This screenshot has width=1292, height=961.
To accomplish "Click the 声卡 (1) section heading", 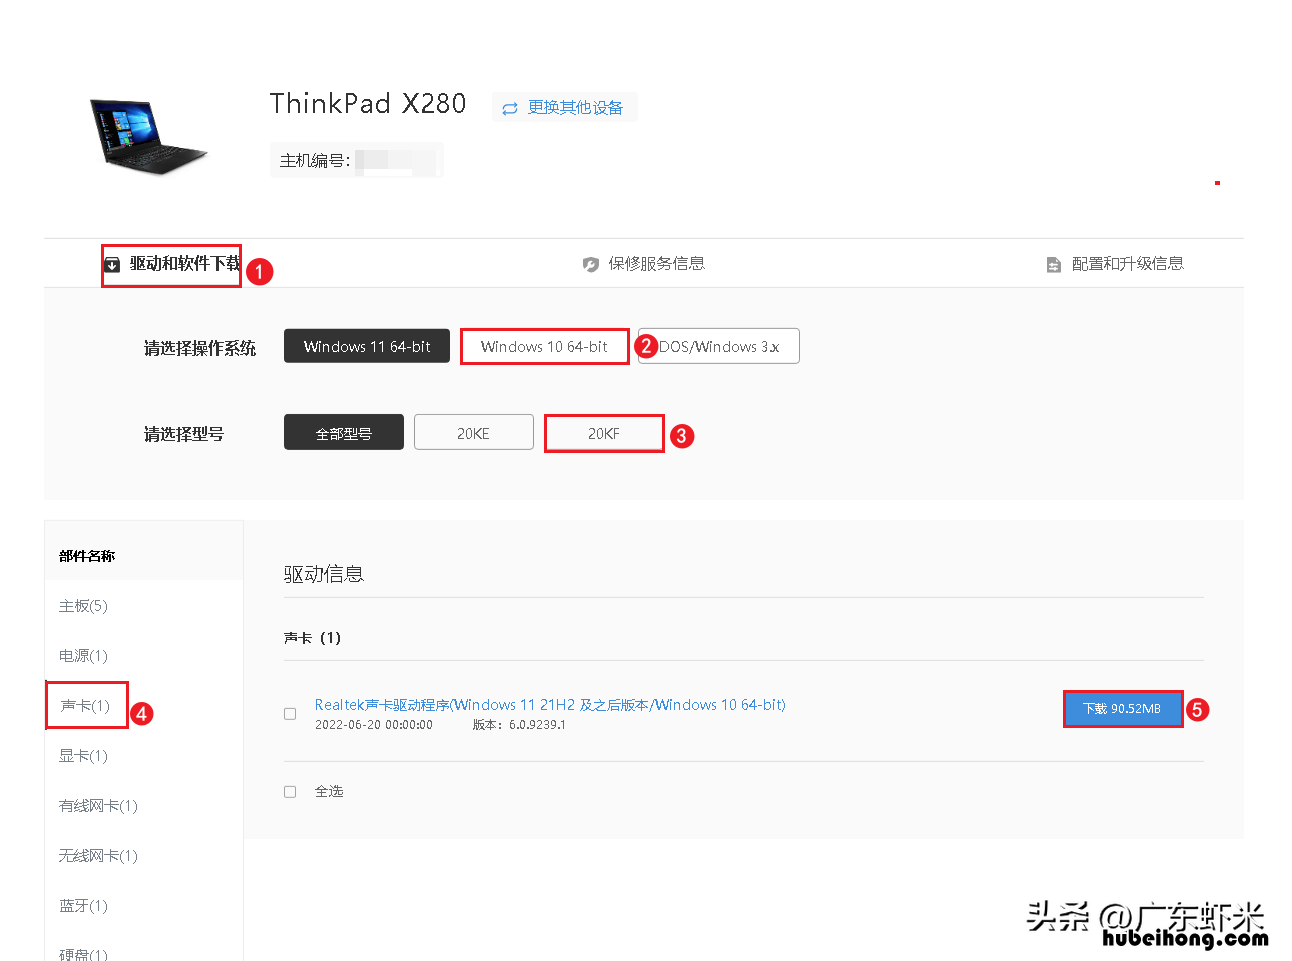I will point(312,638).
